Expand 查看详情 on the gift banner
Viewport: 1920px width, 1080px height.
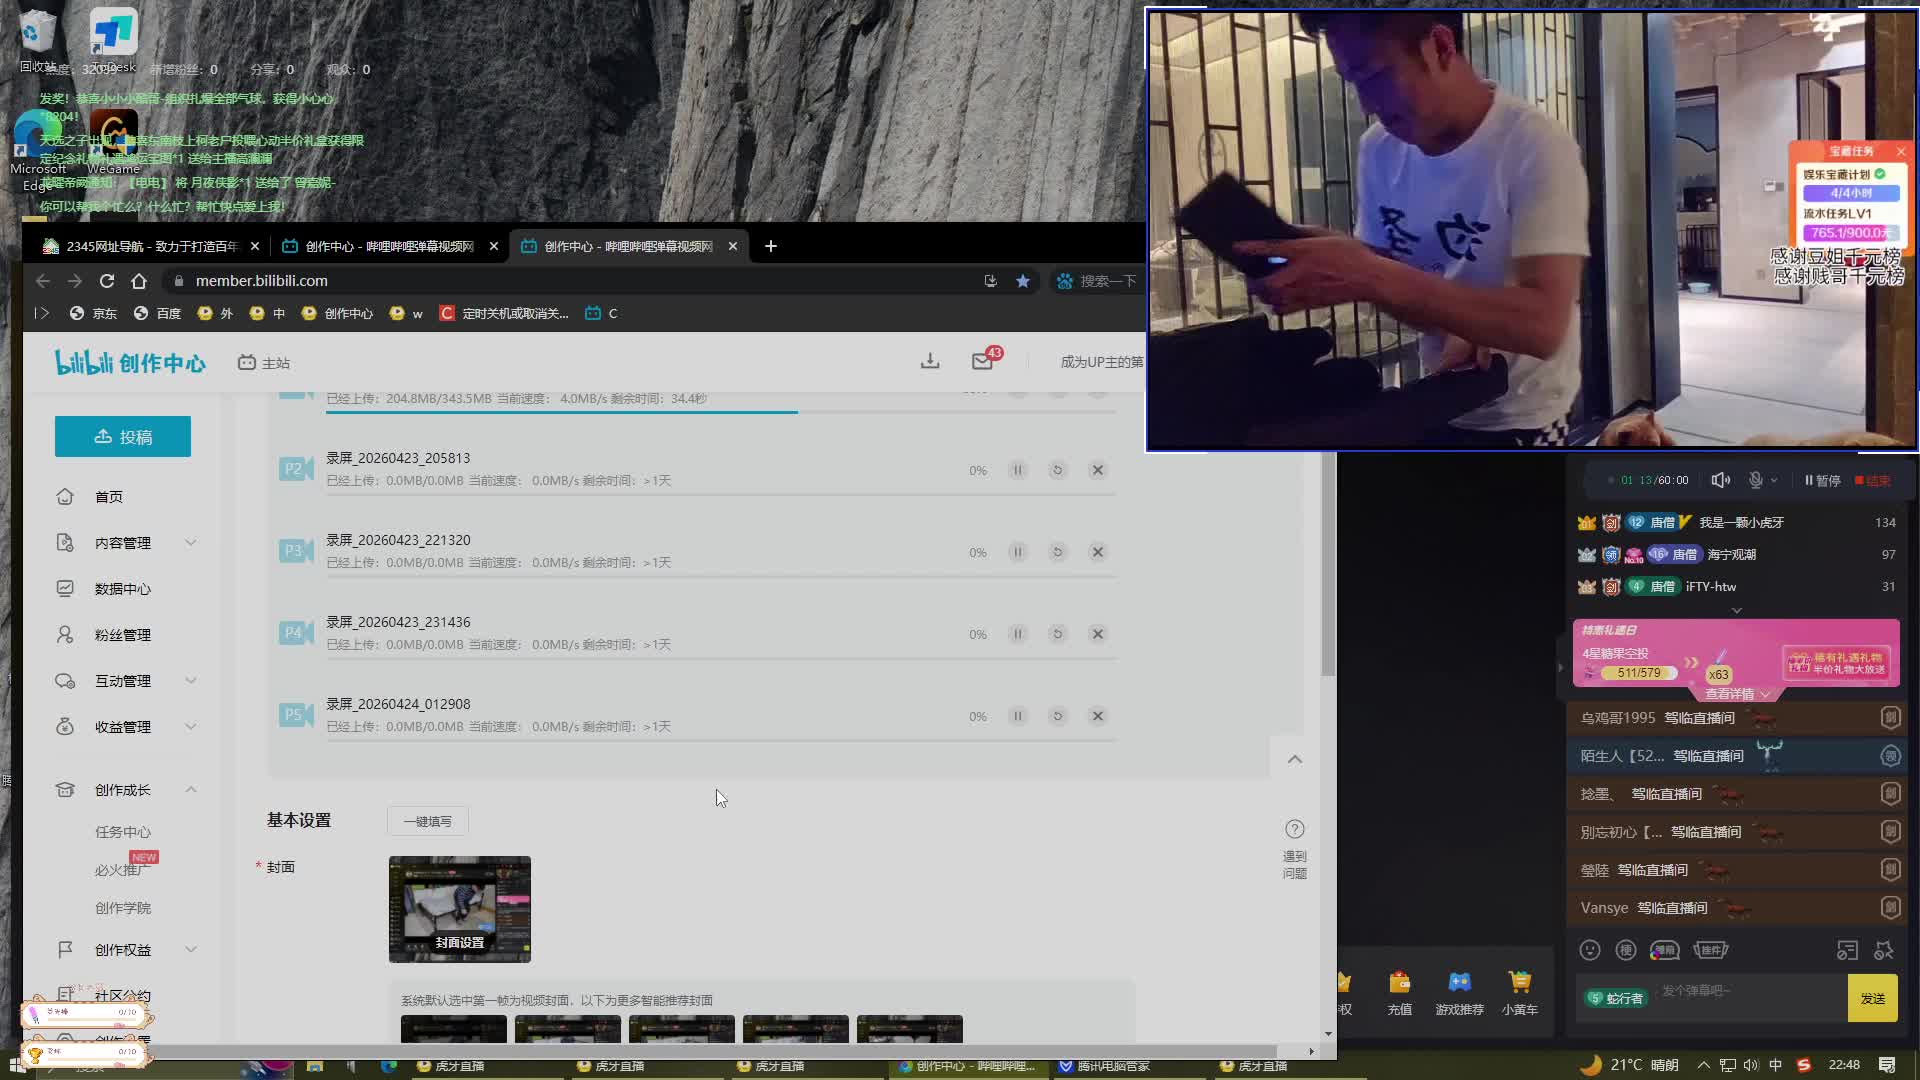click(x=1737, y=694)
